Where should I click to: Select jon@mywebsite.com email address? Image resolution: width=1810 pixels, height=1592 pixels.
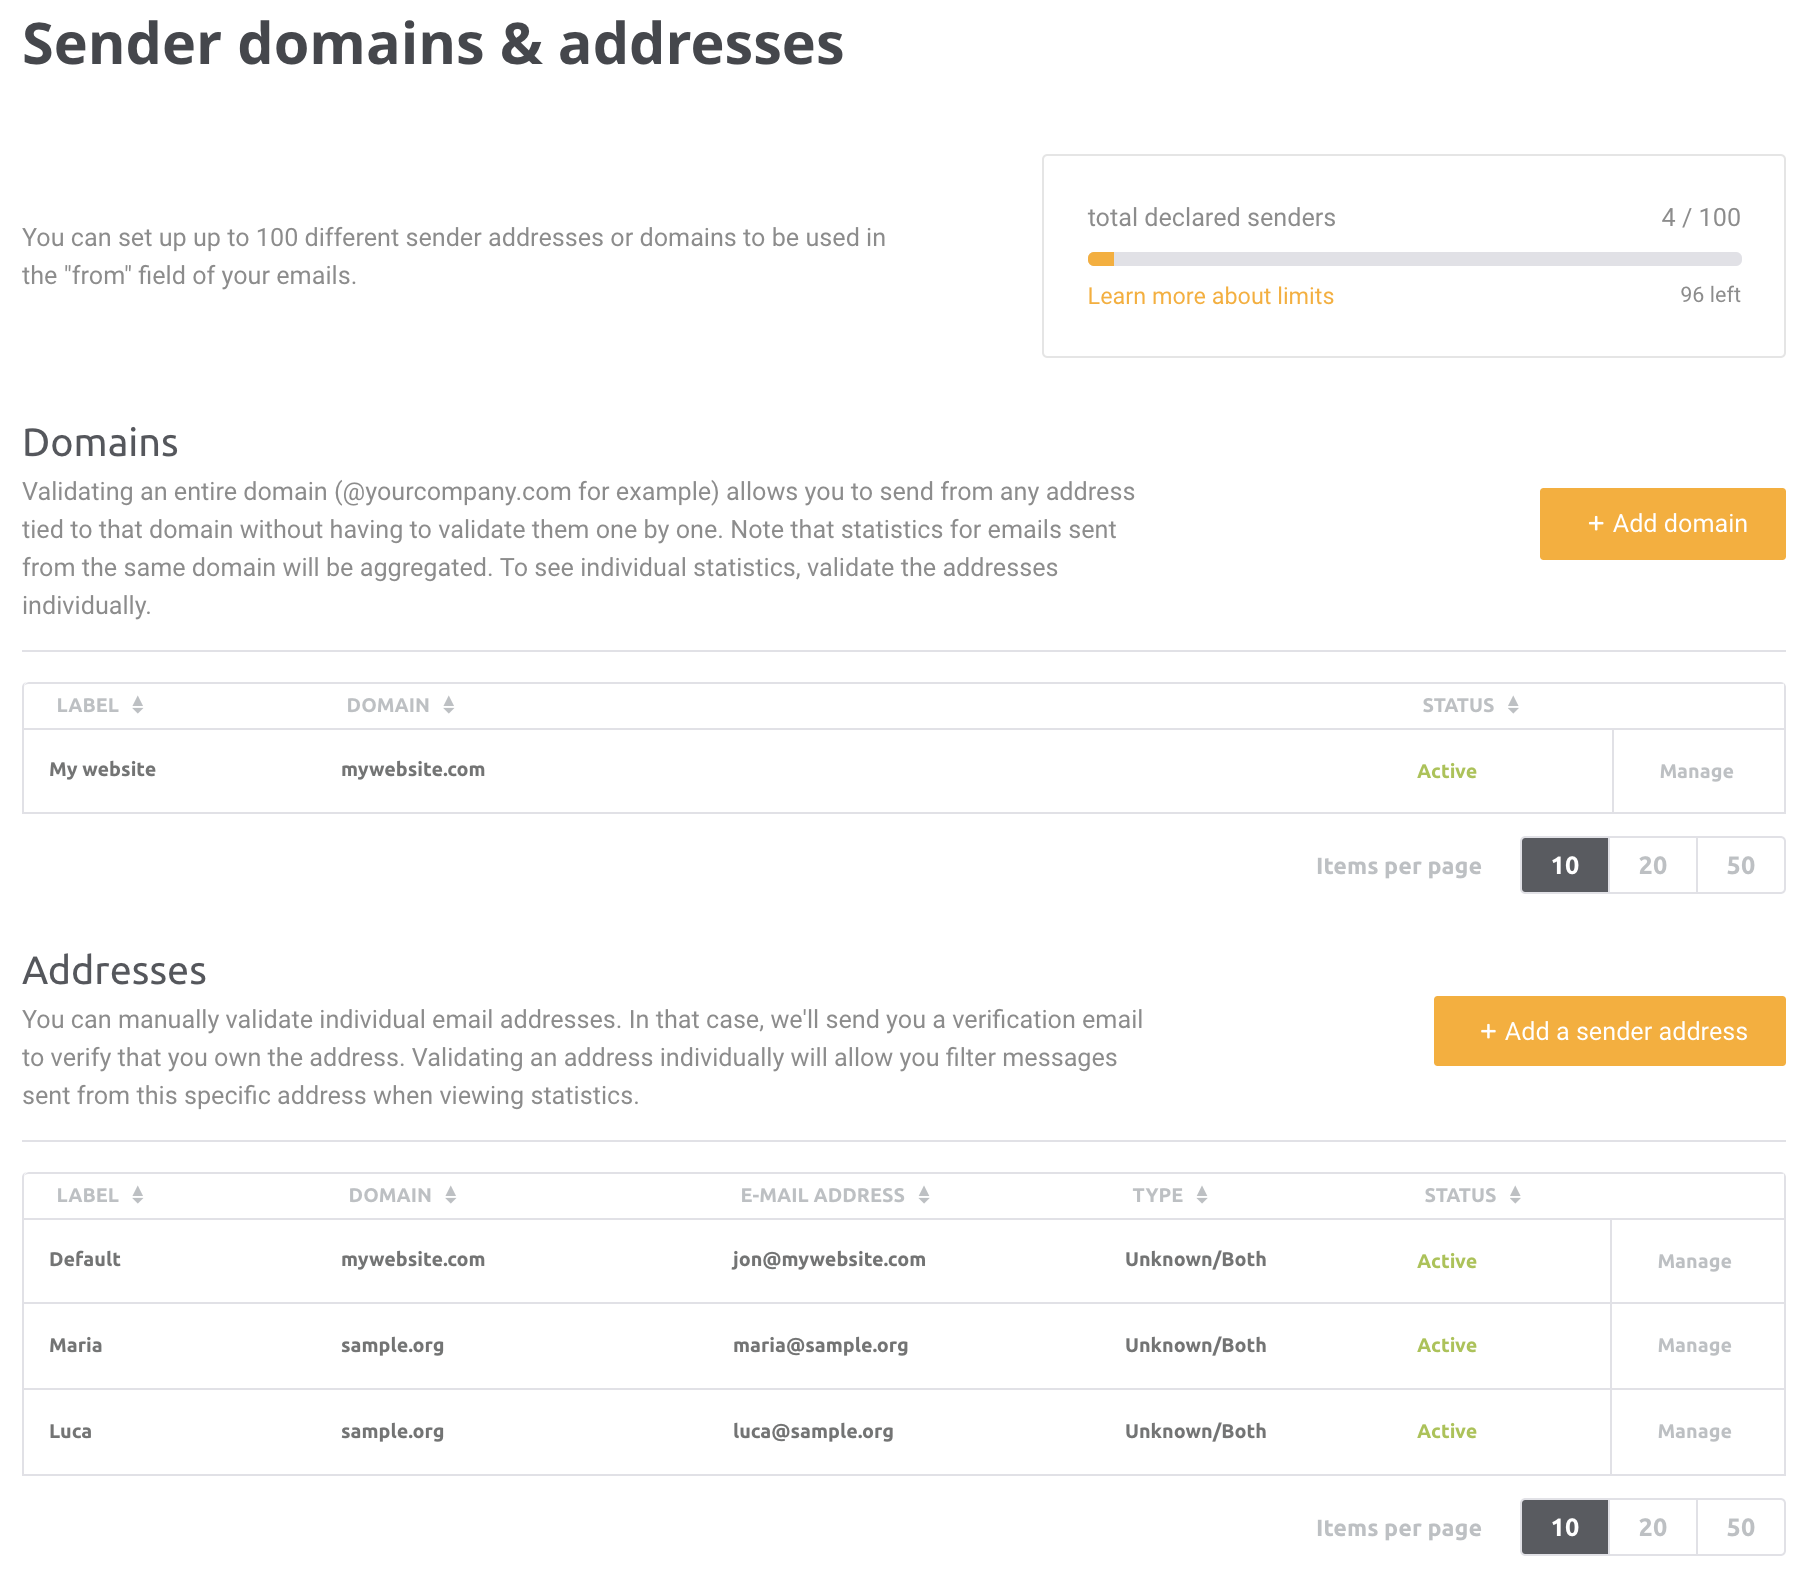click(829, 1259)
